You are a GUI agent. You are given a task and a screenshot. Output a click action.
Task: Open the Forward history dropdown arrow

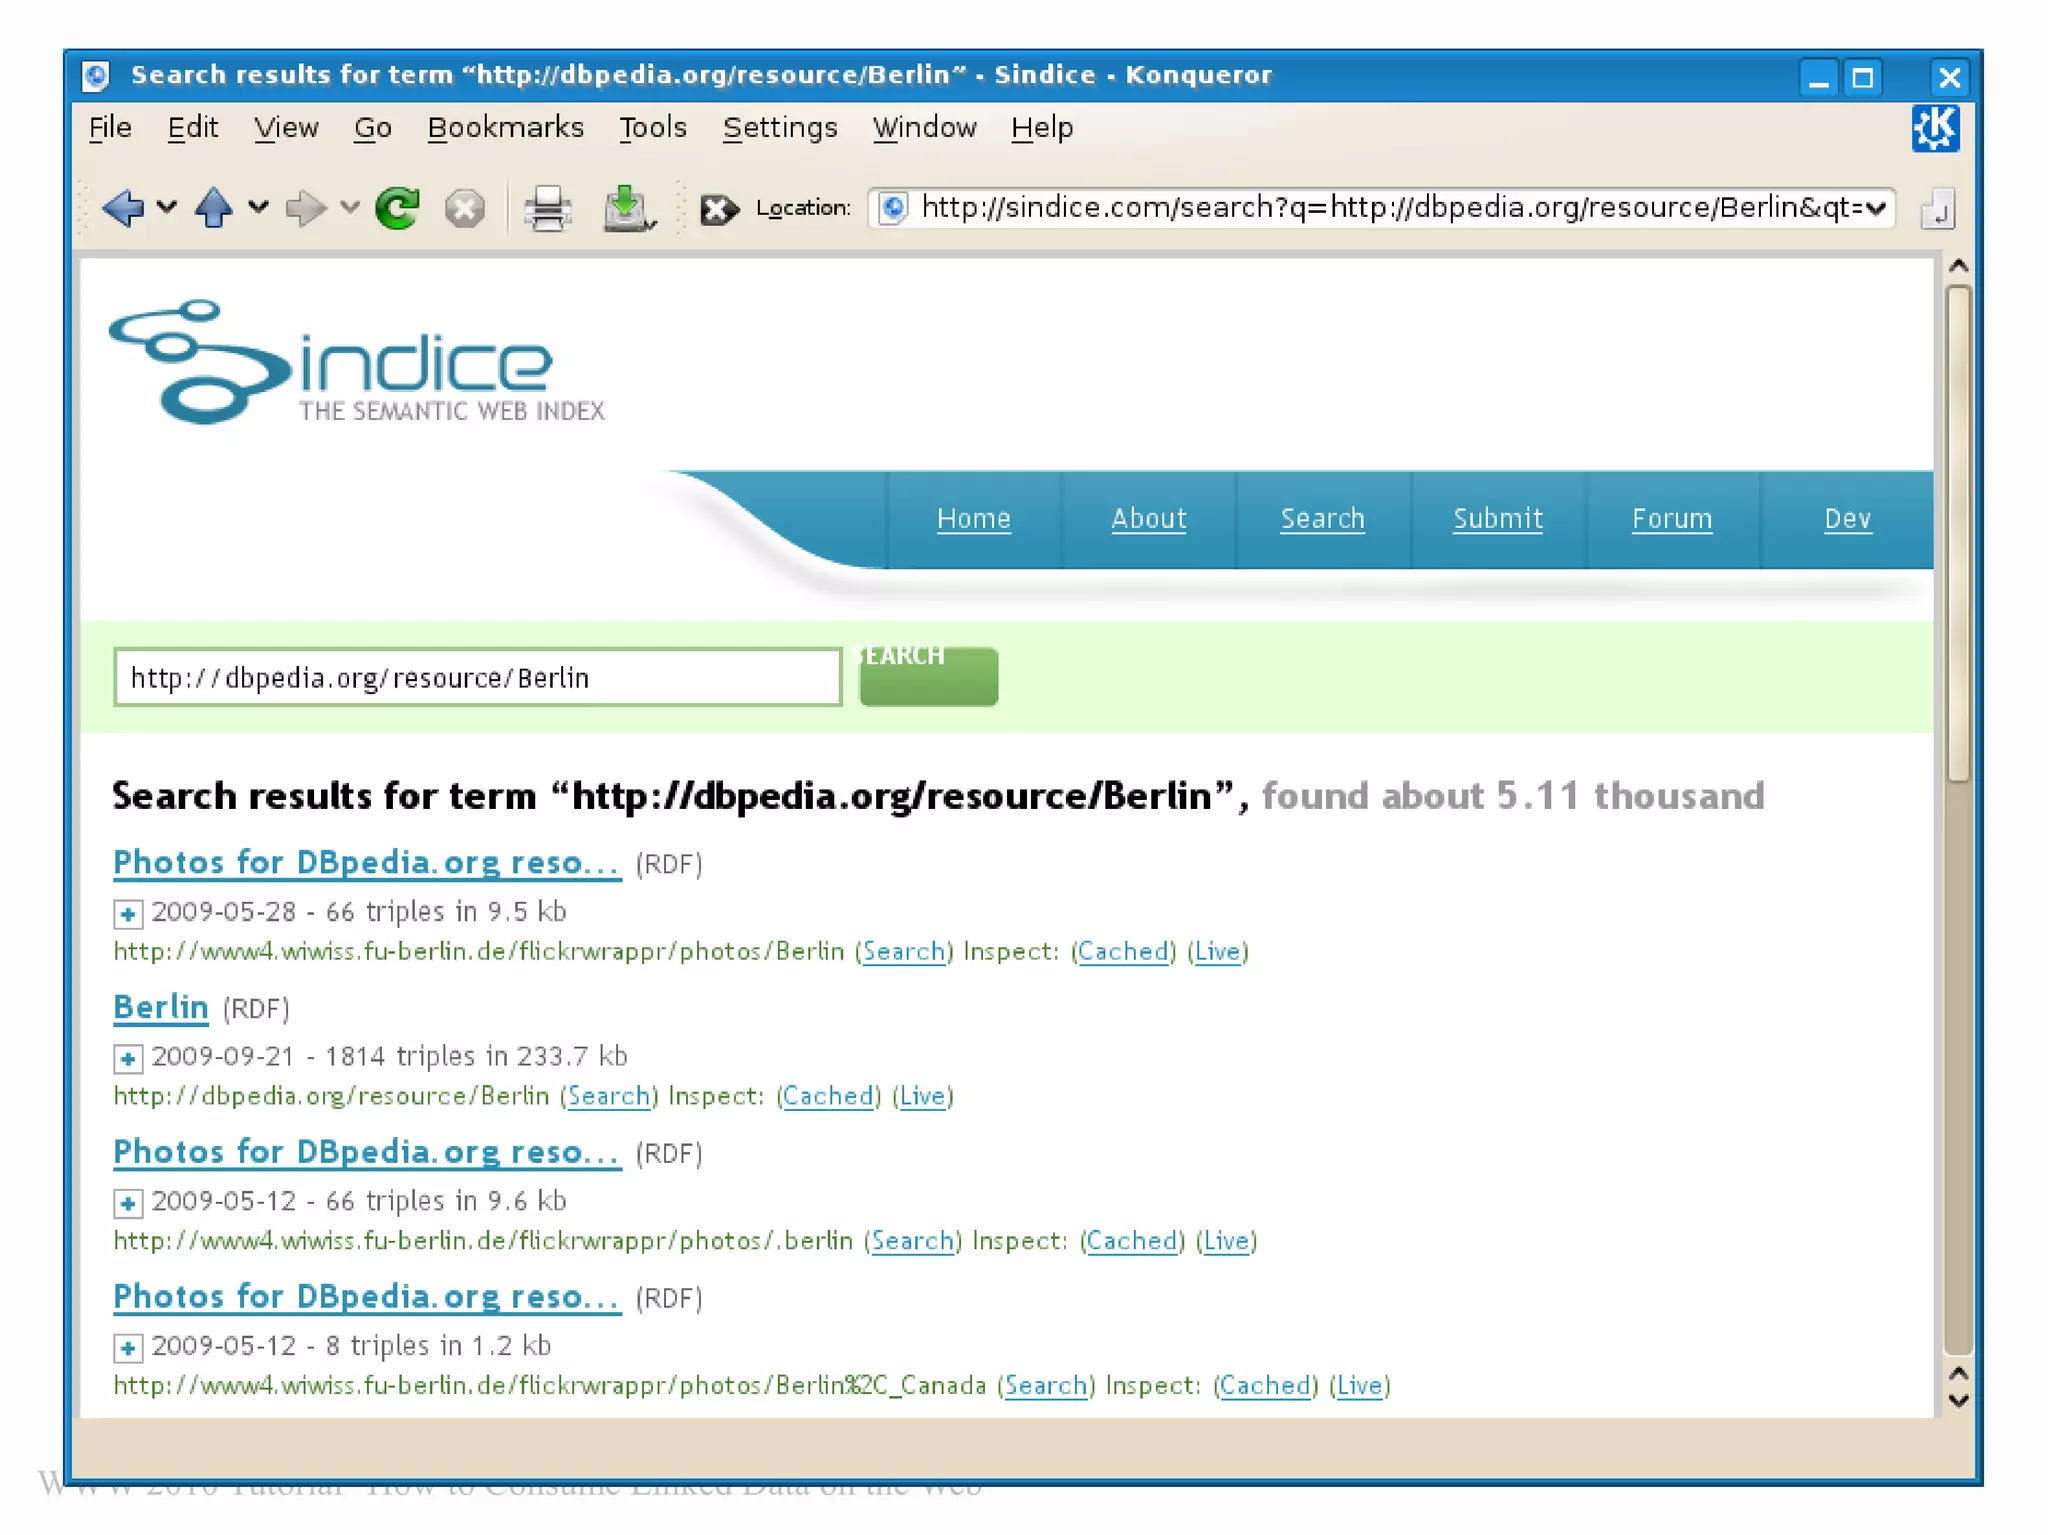click(x=349, y=208)
